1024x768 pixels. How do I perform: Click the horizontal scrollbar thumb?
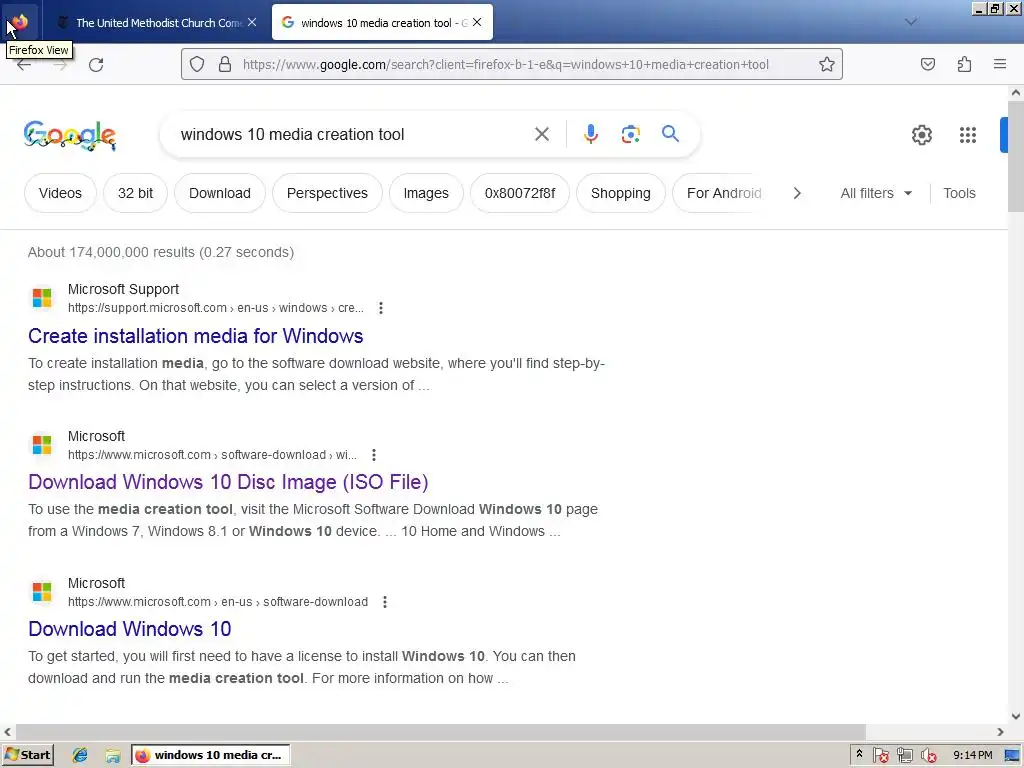point(441,732)
